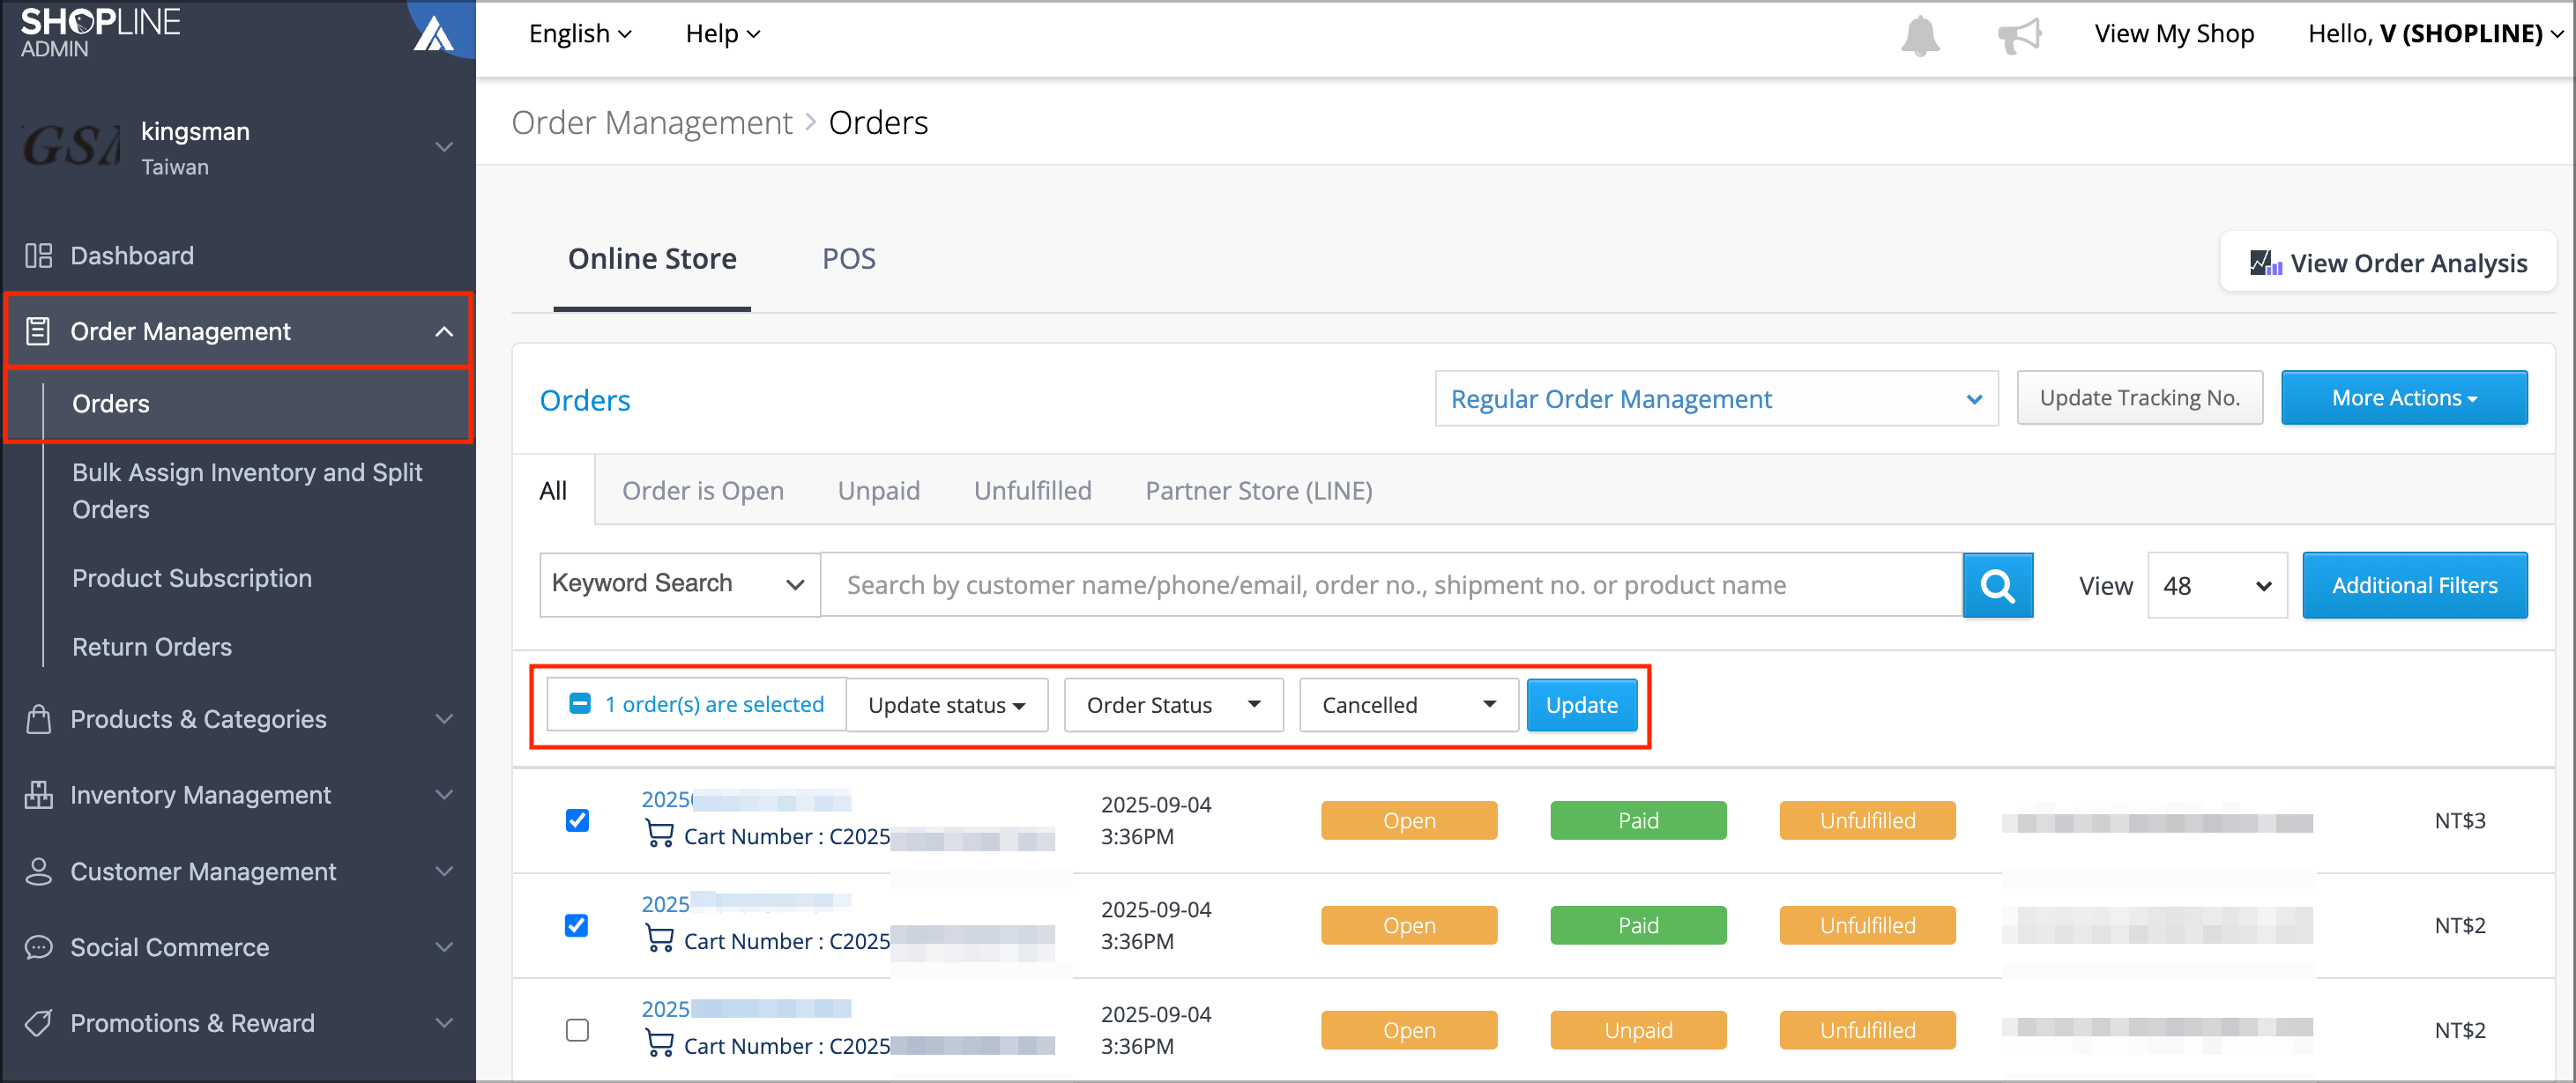The width and height of the screenshot is (2576, 1083).
Task: Click the SHOPLINE Admin logo
Action: (100, 32)
